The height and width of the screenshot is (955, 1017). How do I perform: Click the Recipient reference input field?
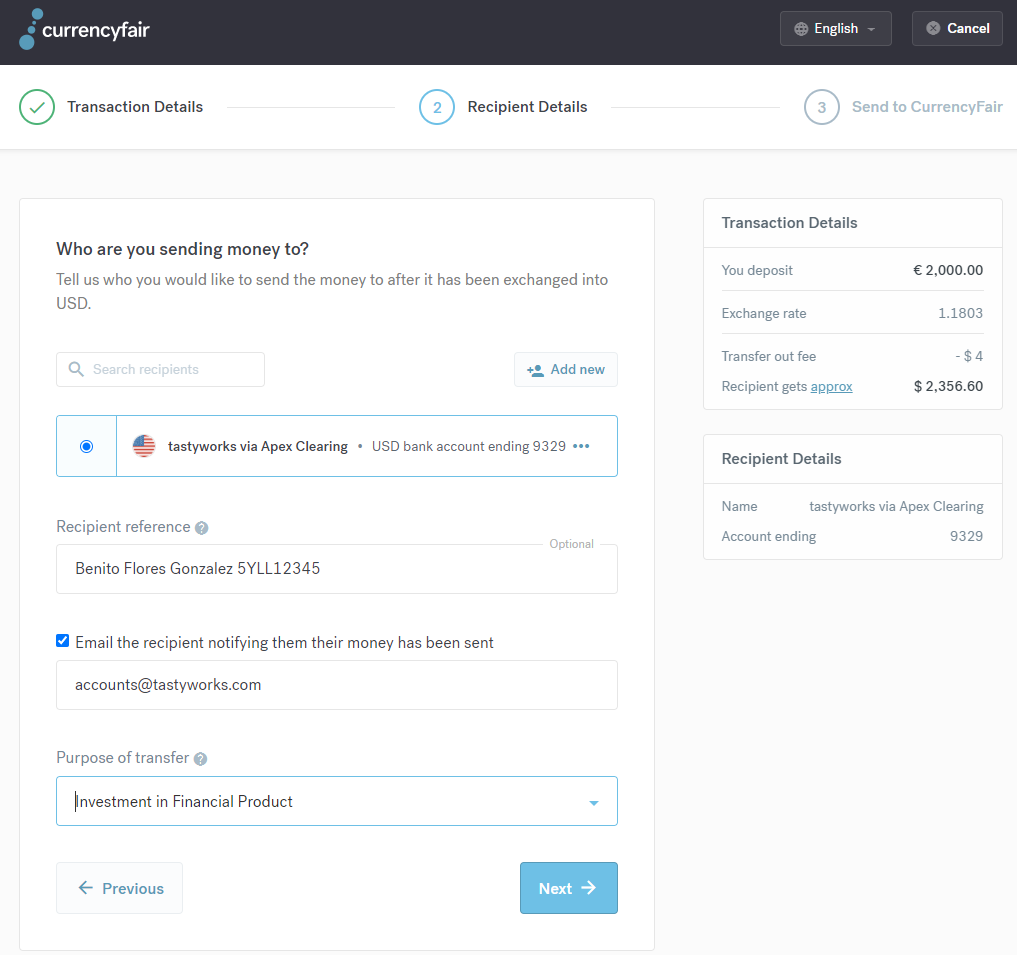(337, 569)
